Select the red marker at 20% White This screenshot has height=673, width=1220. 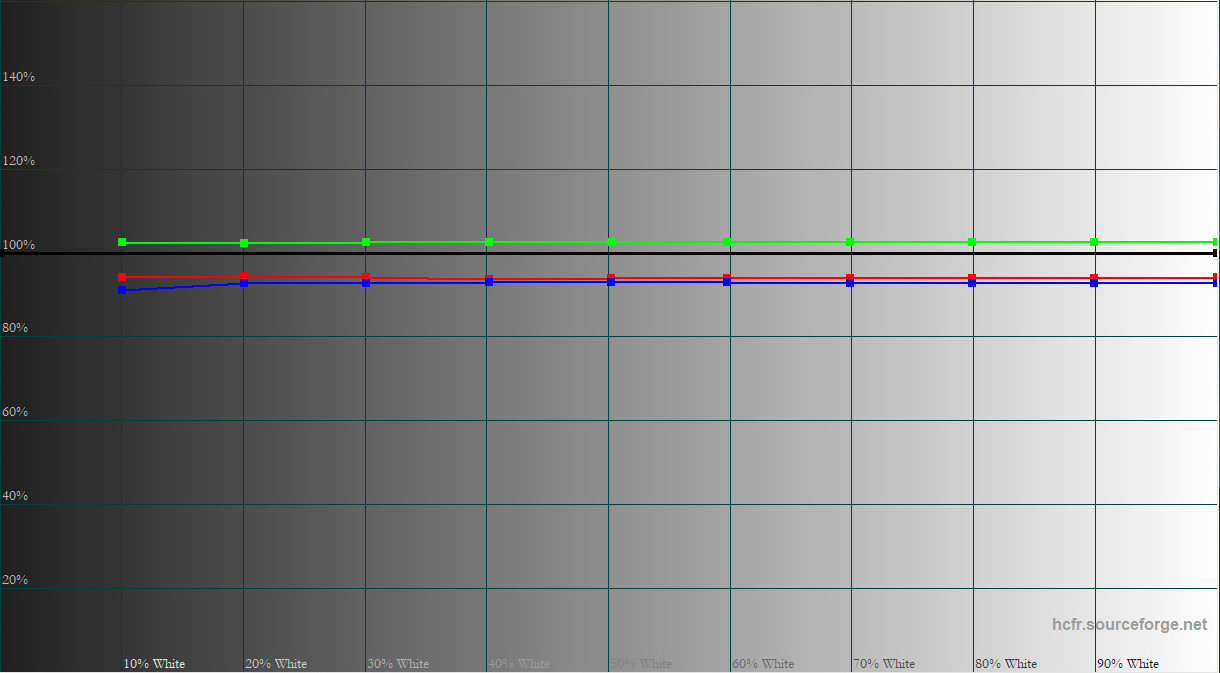pyautogui.click(x=244, y=276)
